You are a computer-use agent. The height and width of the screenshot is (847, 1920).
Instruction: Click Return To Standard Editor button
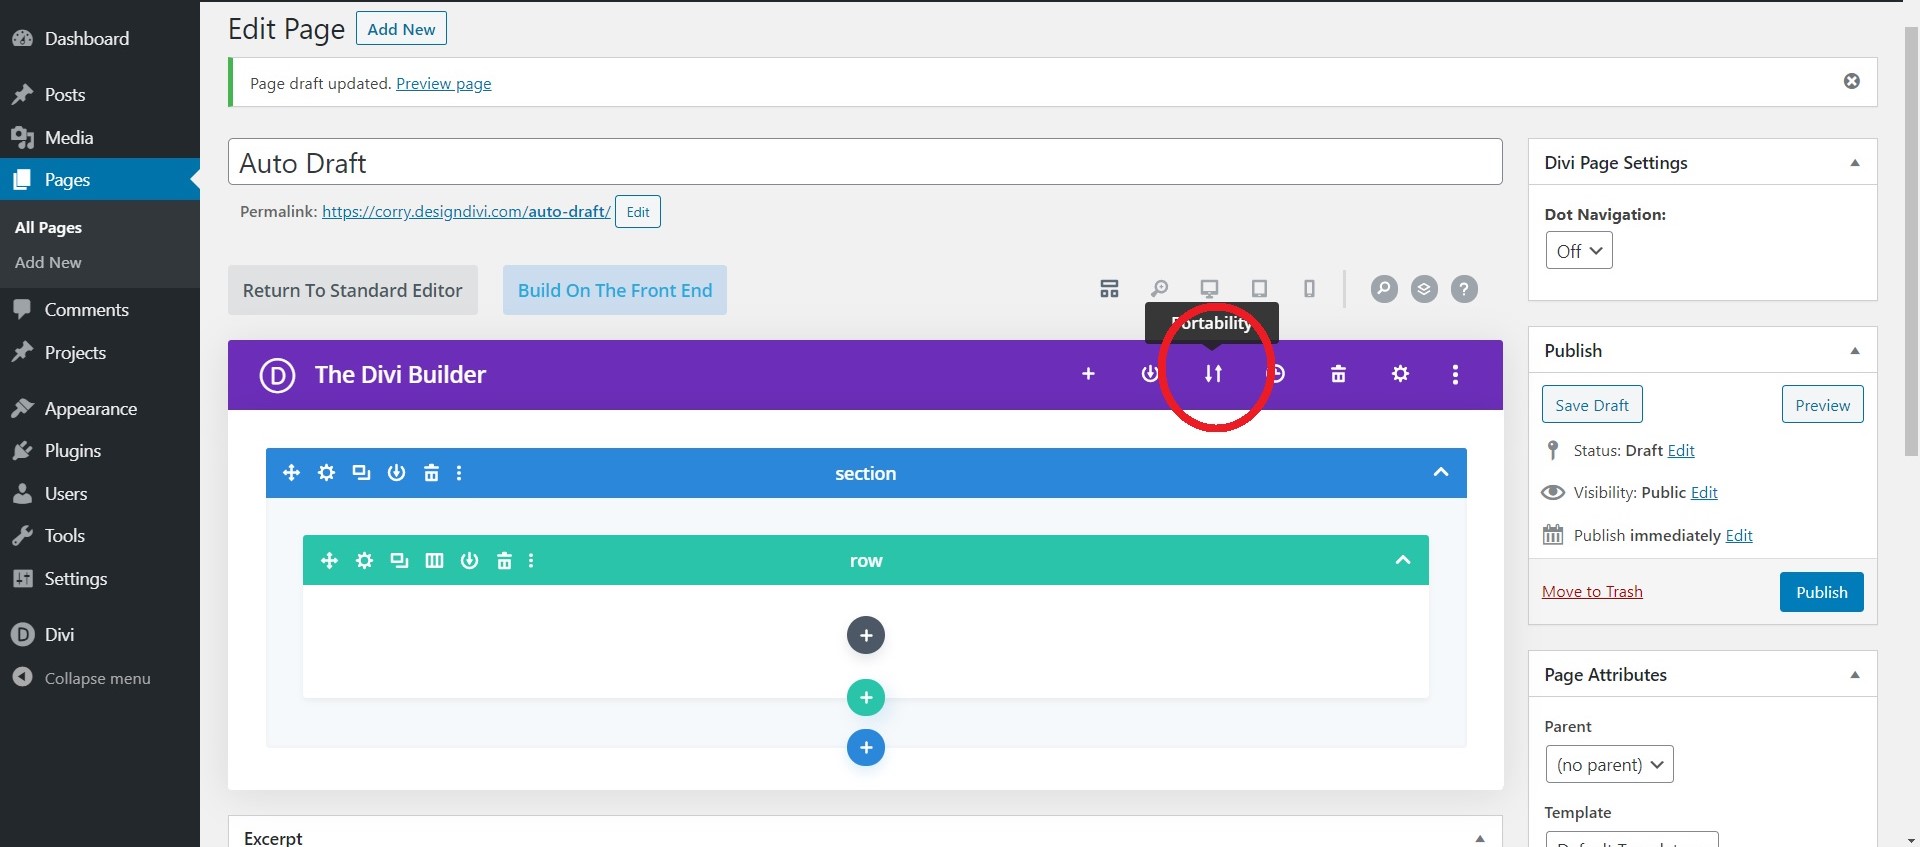[x=353, y=290]
